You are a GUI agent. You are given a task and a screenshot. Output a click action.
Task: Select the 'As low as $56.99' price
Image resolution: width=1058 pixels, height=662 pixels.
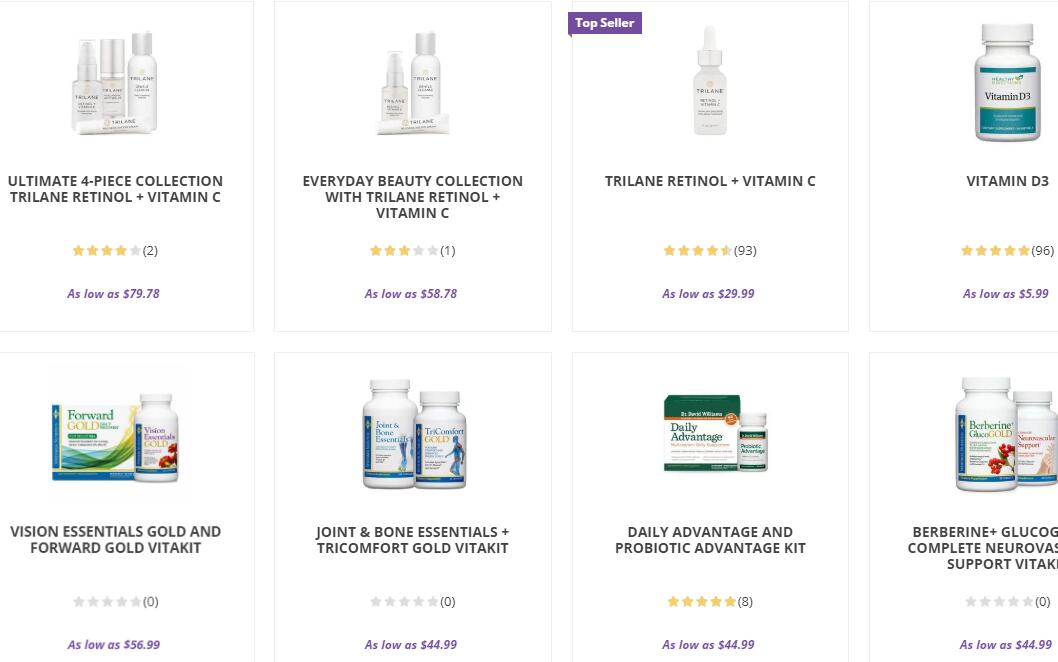point(114,645)
